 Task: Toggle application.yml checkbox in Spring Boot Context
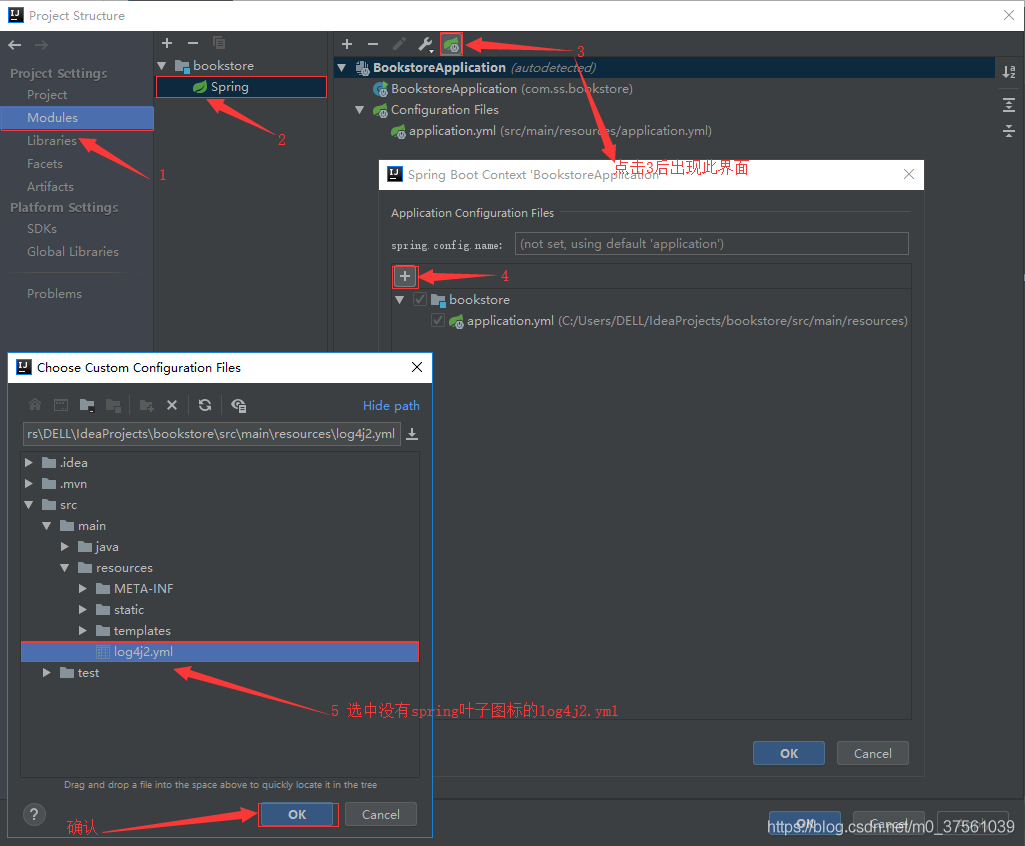pyautogui.click(x=438, y=320)
